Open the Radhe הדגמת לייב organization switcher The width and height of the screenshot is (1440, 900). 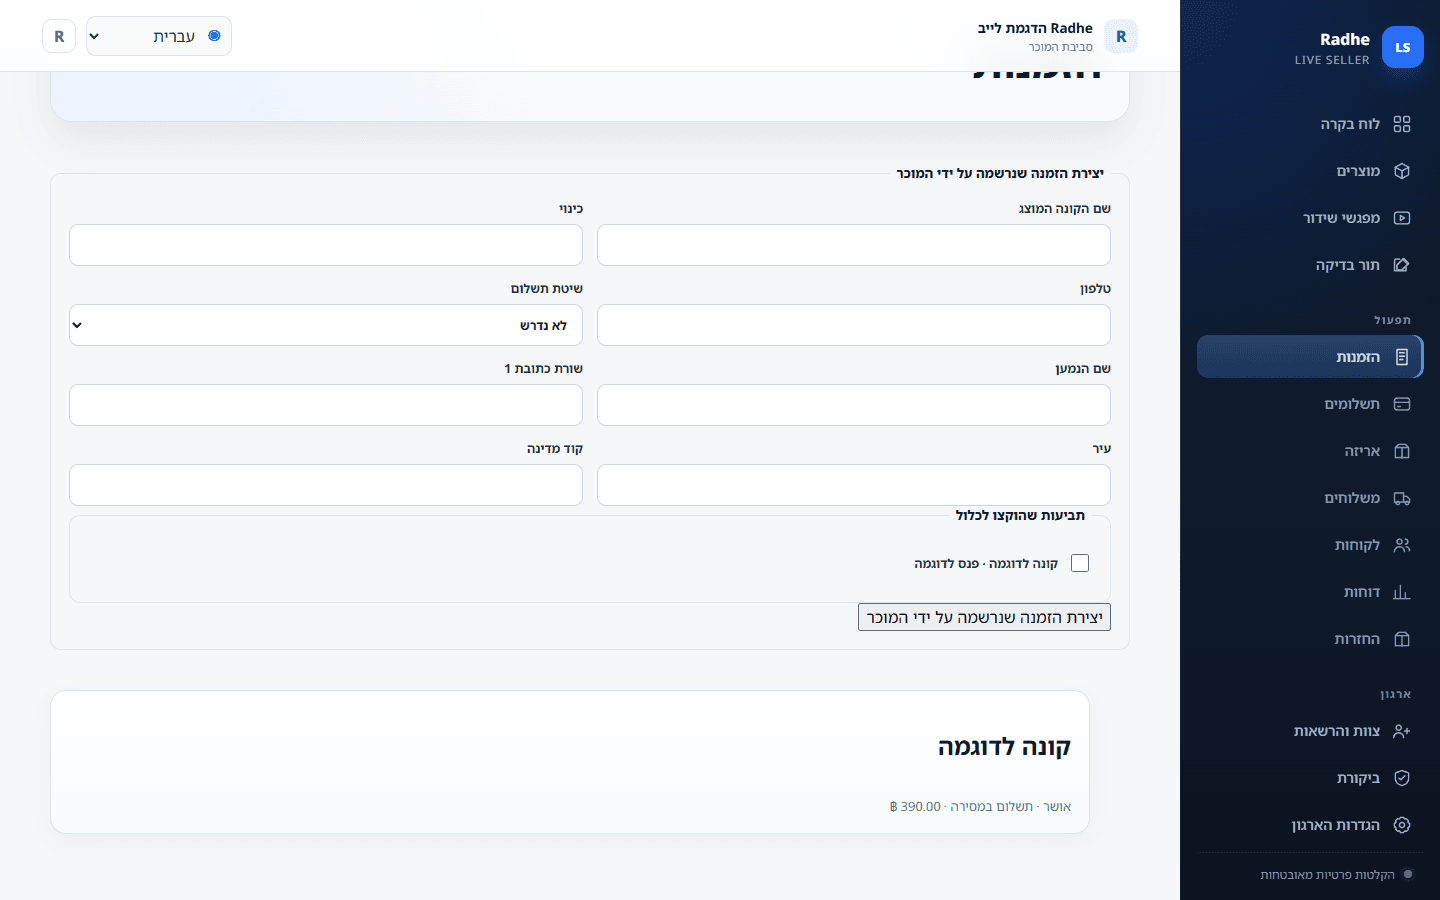click(x=1057, y=36)
